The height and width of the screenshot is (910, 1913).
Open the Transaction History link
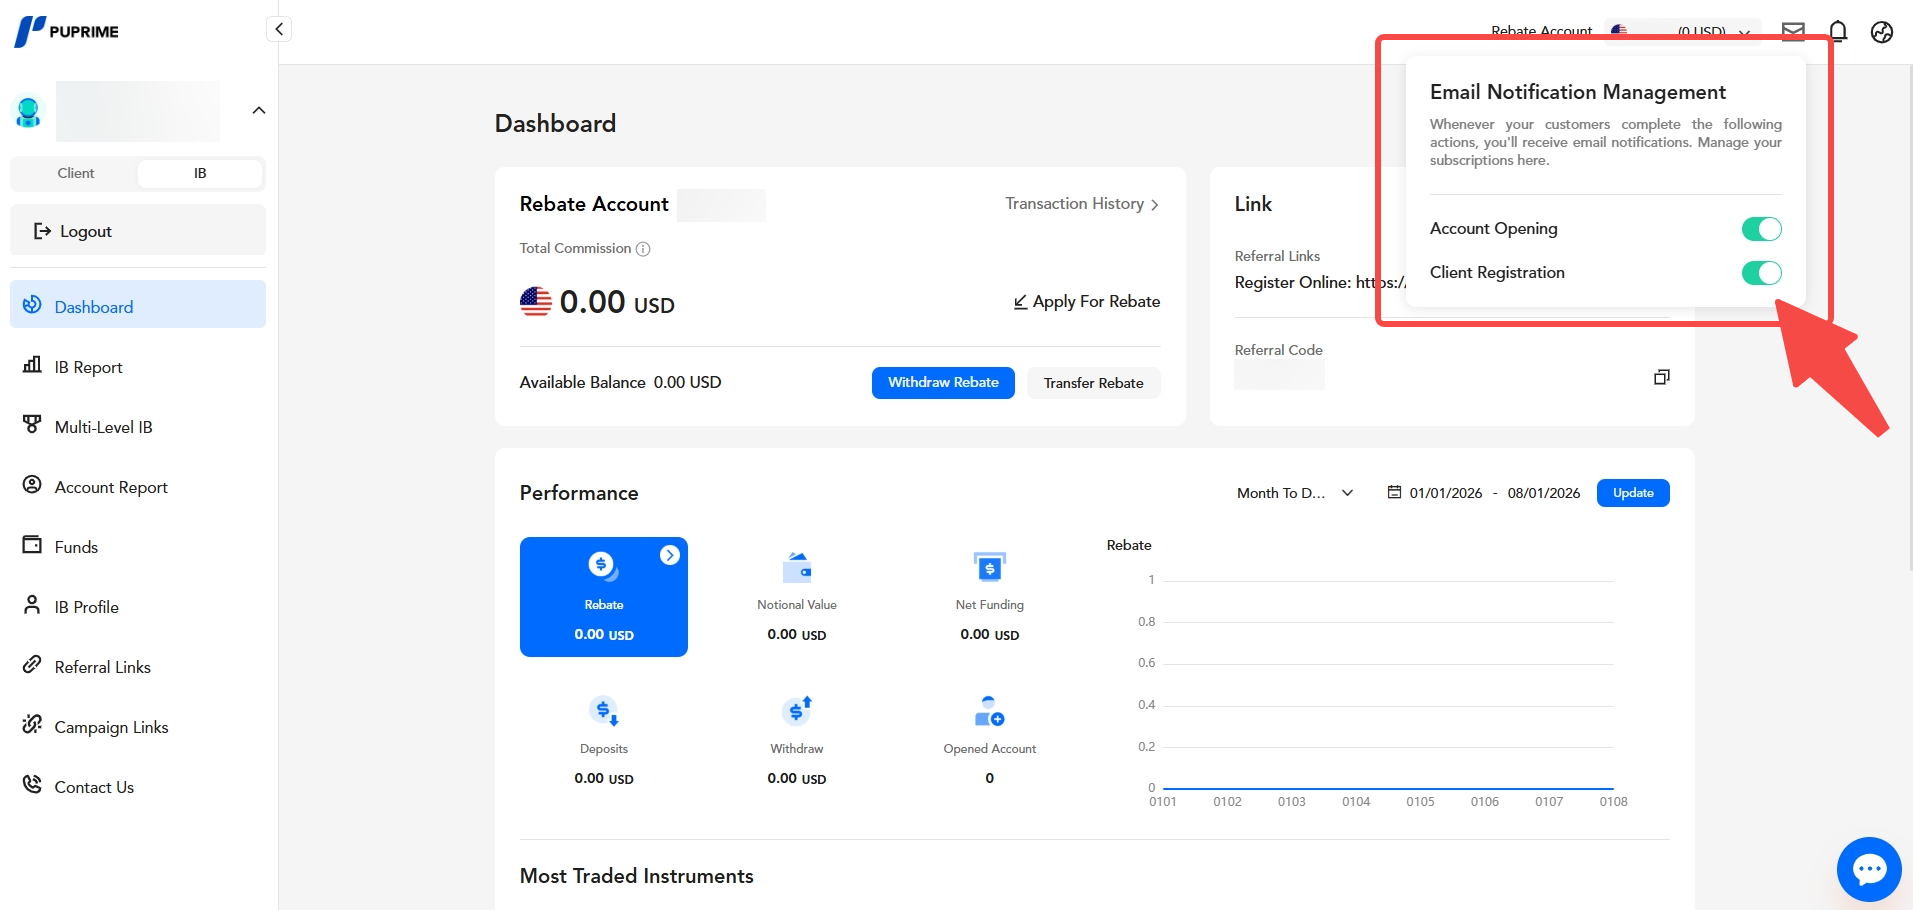pyautogui.click(x=1081, y=204)
